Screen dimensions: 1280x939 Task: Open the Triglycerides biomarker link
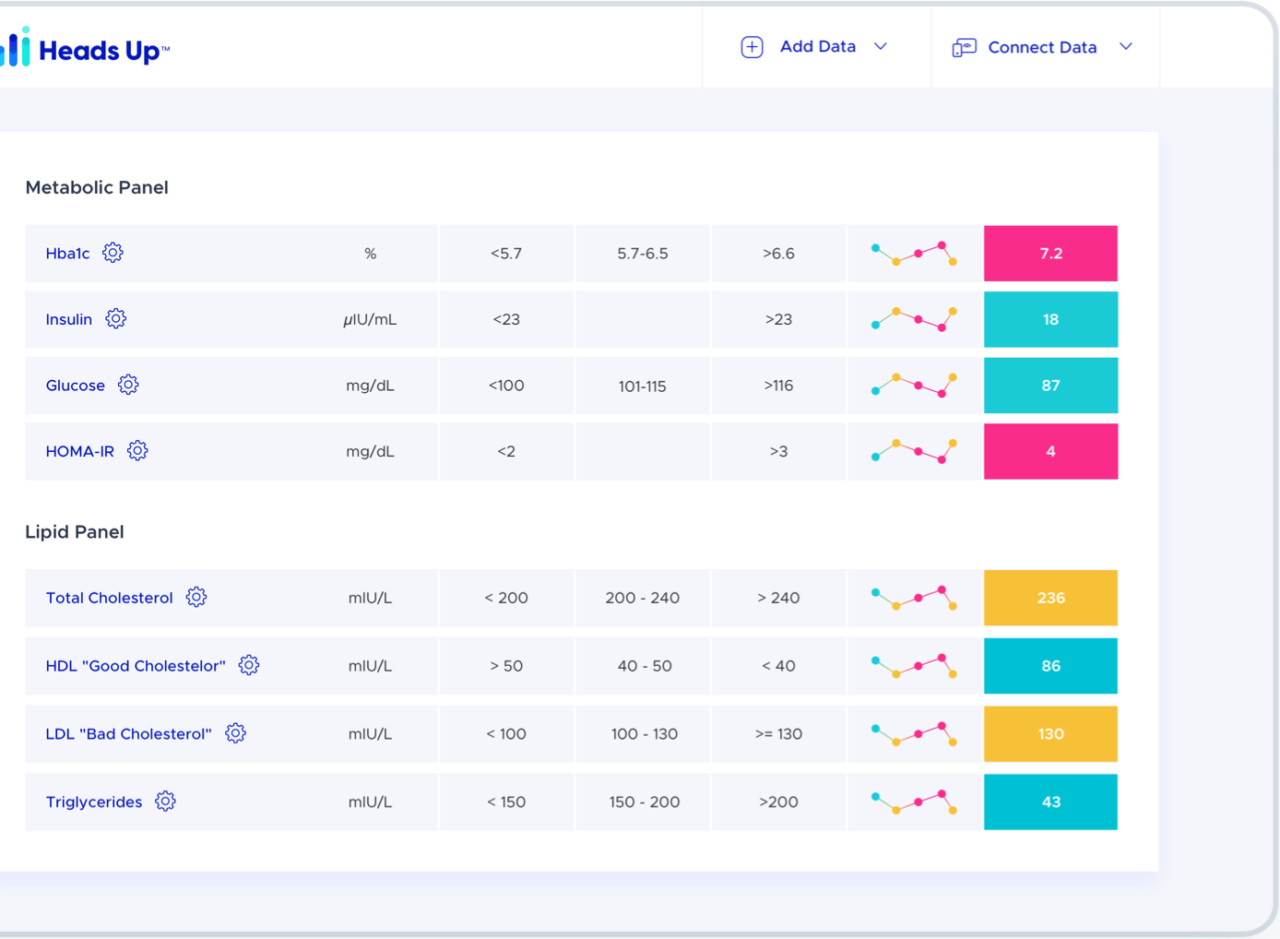[94, 802]
